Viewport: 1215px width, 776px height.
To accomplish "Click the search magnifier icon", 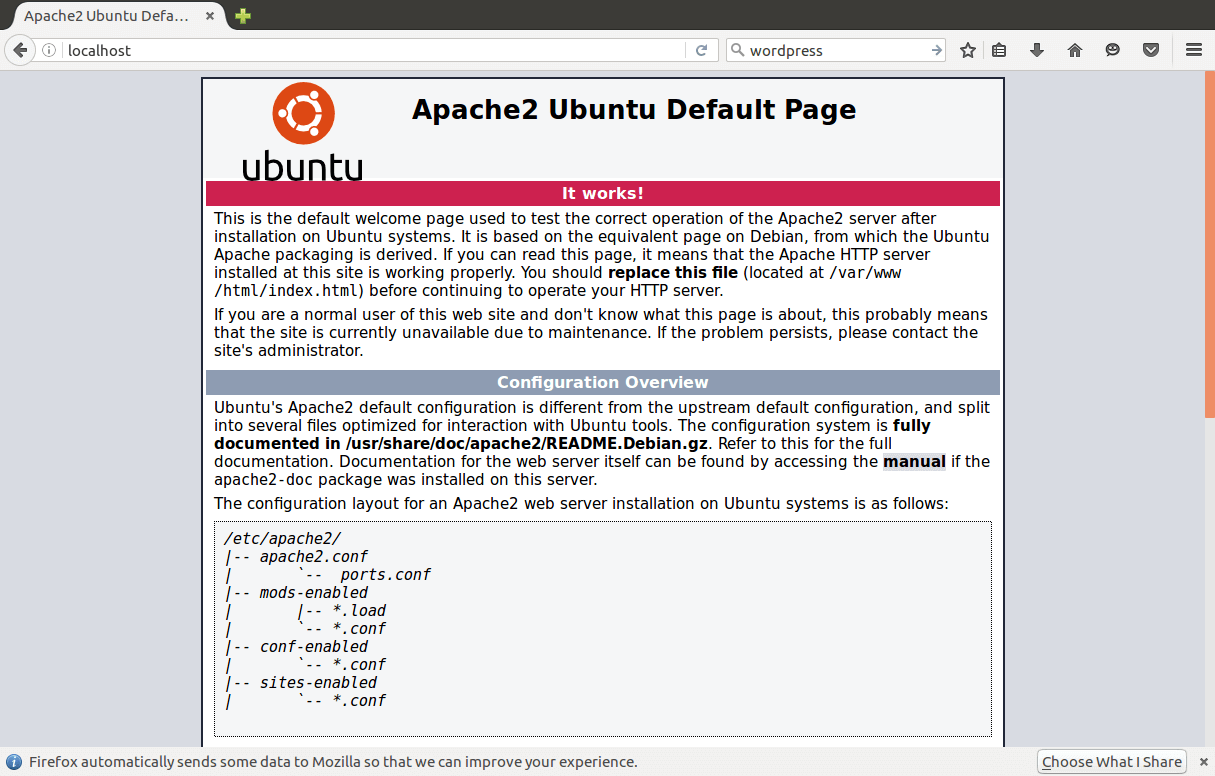I will tap(737, 50).
